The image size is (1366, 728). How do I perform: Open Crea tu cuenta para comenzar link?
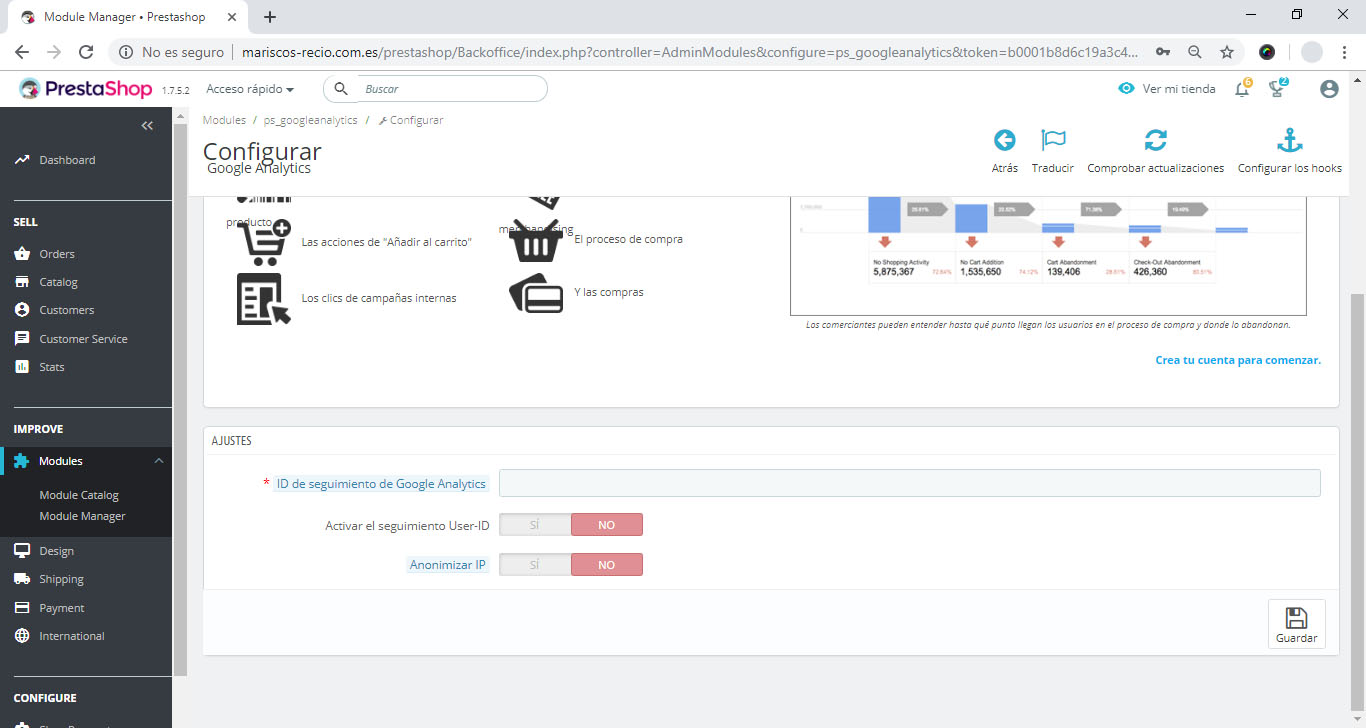[1238, 360]
